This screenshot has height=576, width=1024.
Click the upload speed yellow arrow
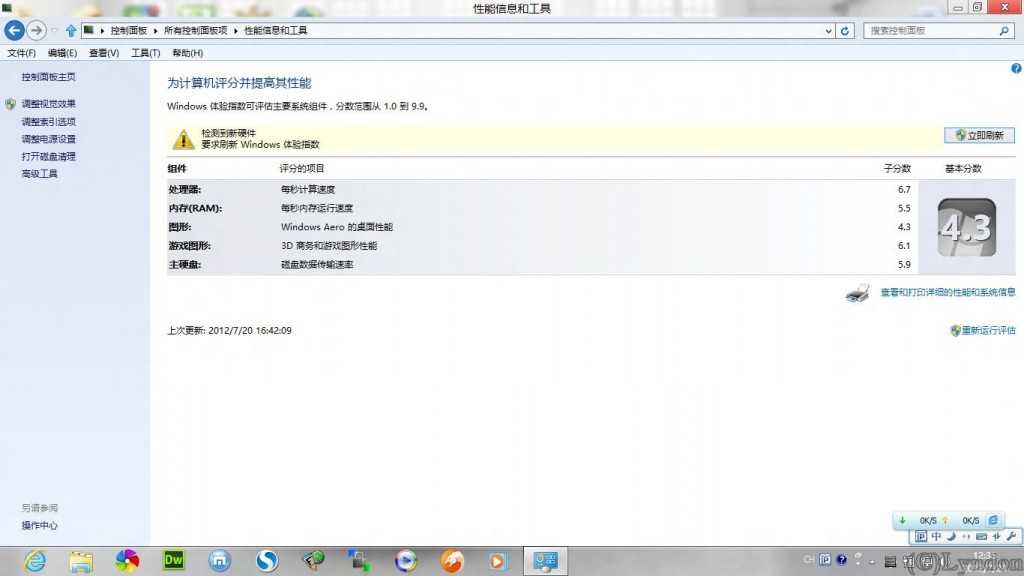tap(945, 520)
